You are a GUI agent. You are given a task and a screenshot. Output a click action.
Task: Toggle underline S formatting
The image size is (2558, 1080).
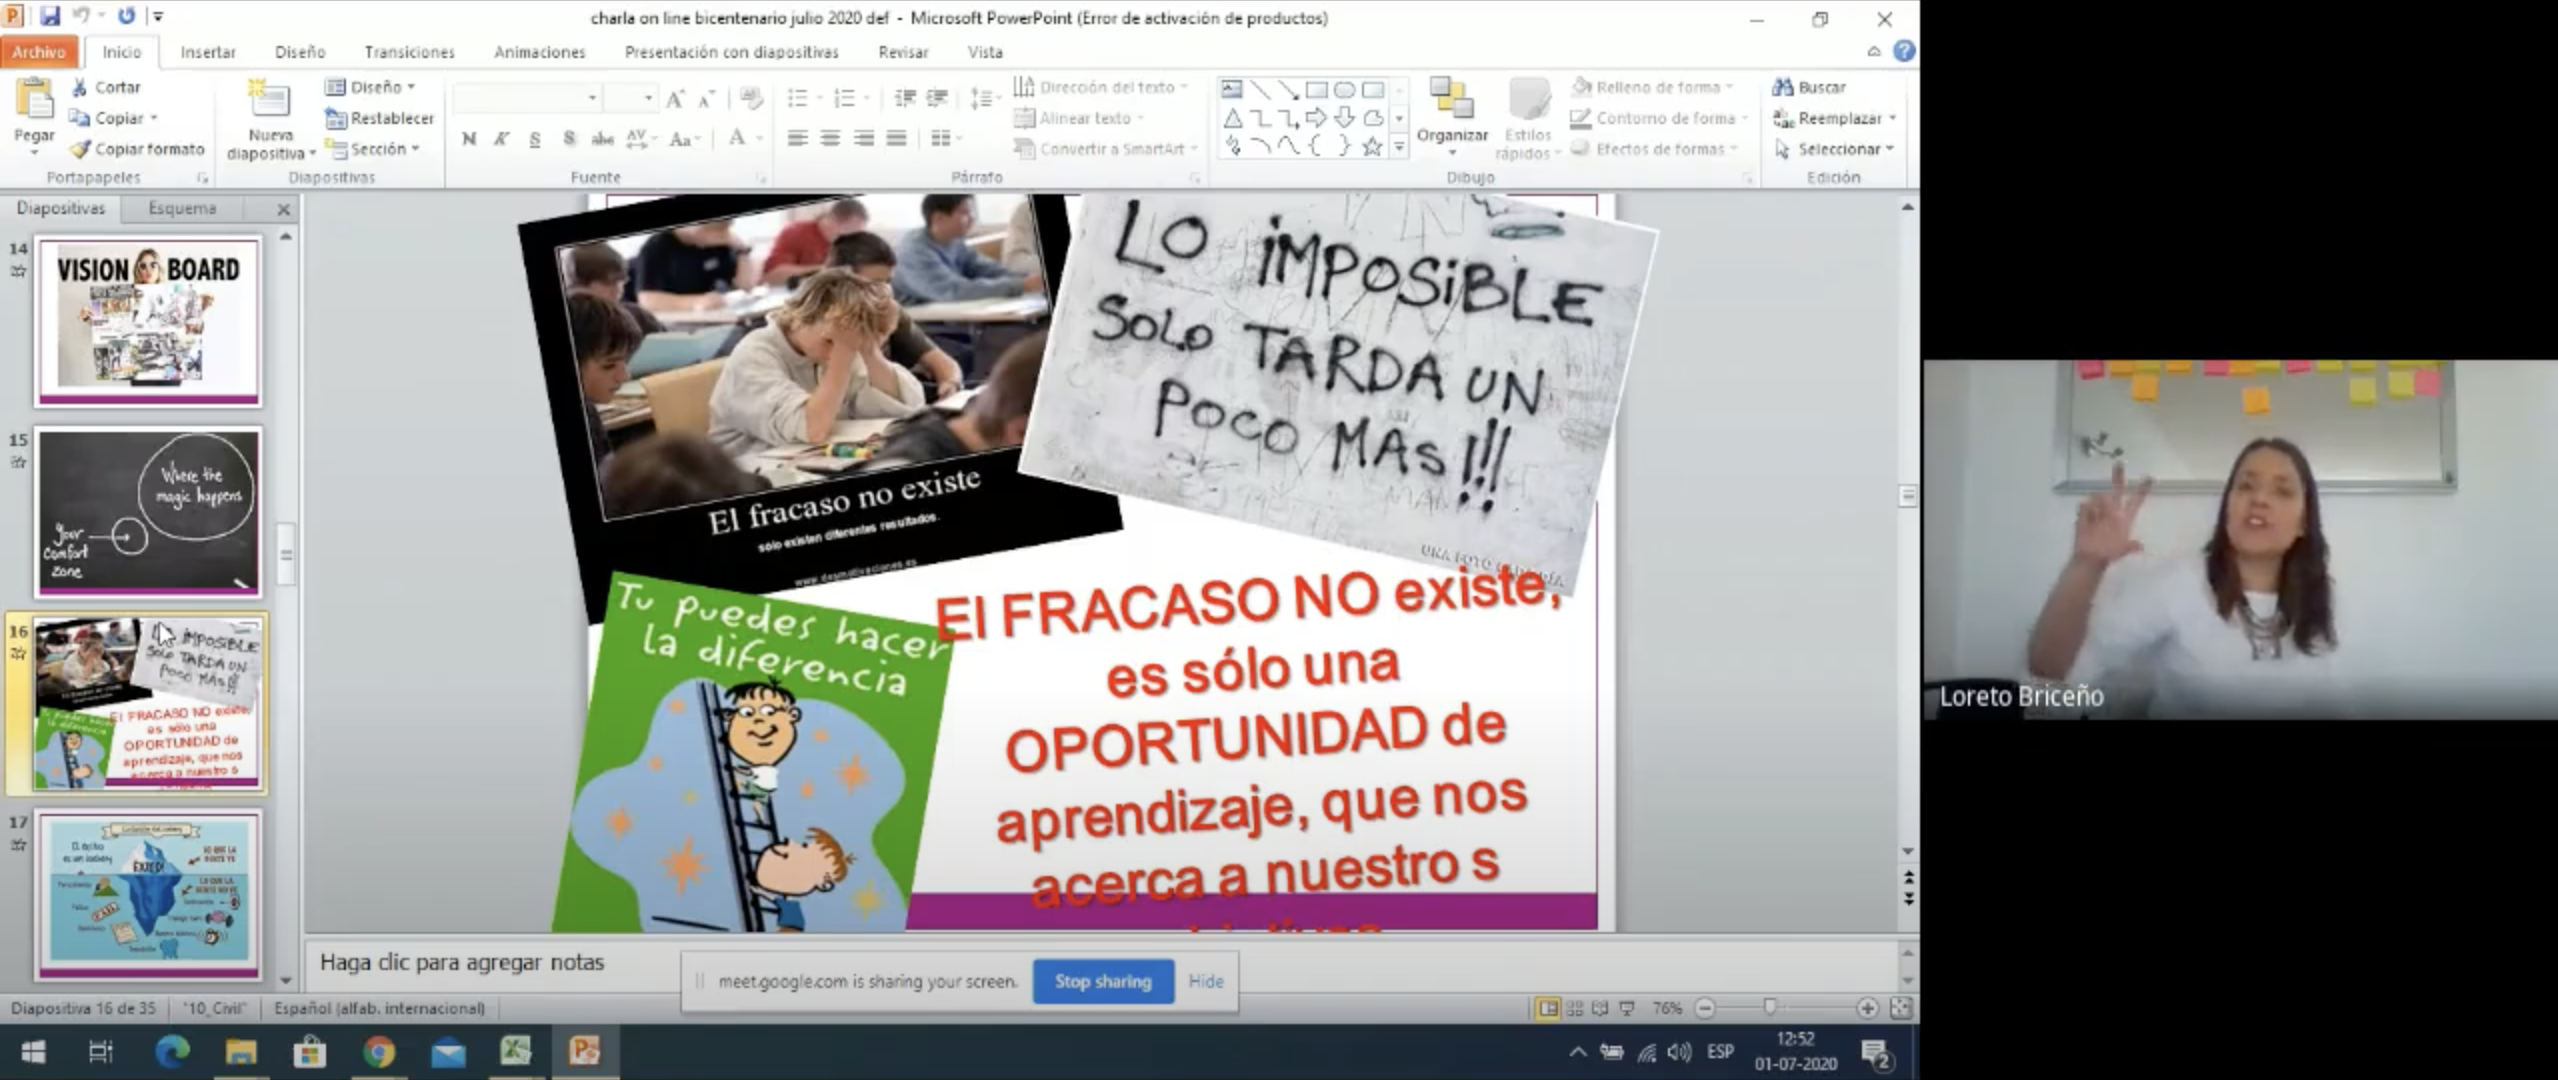point(535,138)
